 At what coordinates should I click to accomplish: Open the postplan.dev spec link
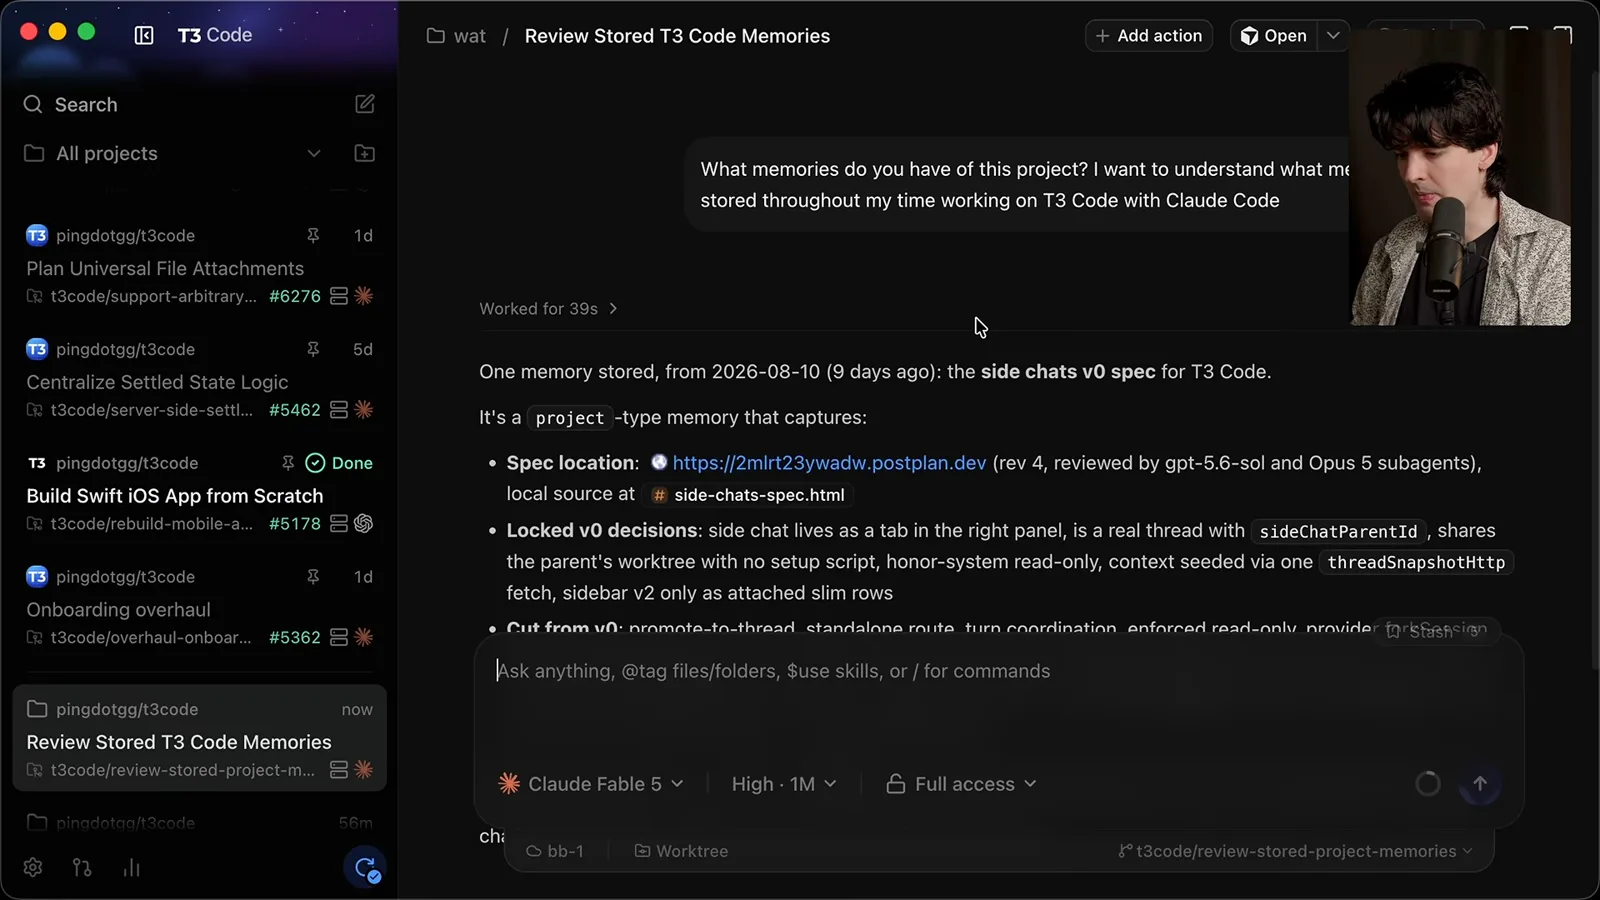pos(829,463)
